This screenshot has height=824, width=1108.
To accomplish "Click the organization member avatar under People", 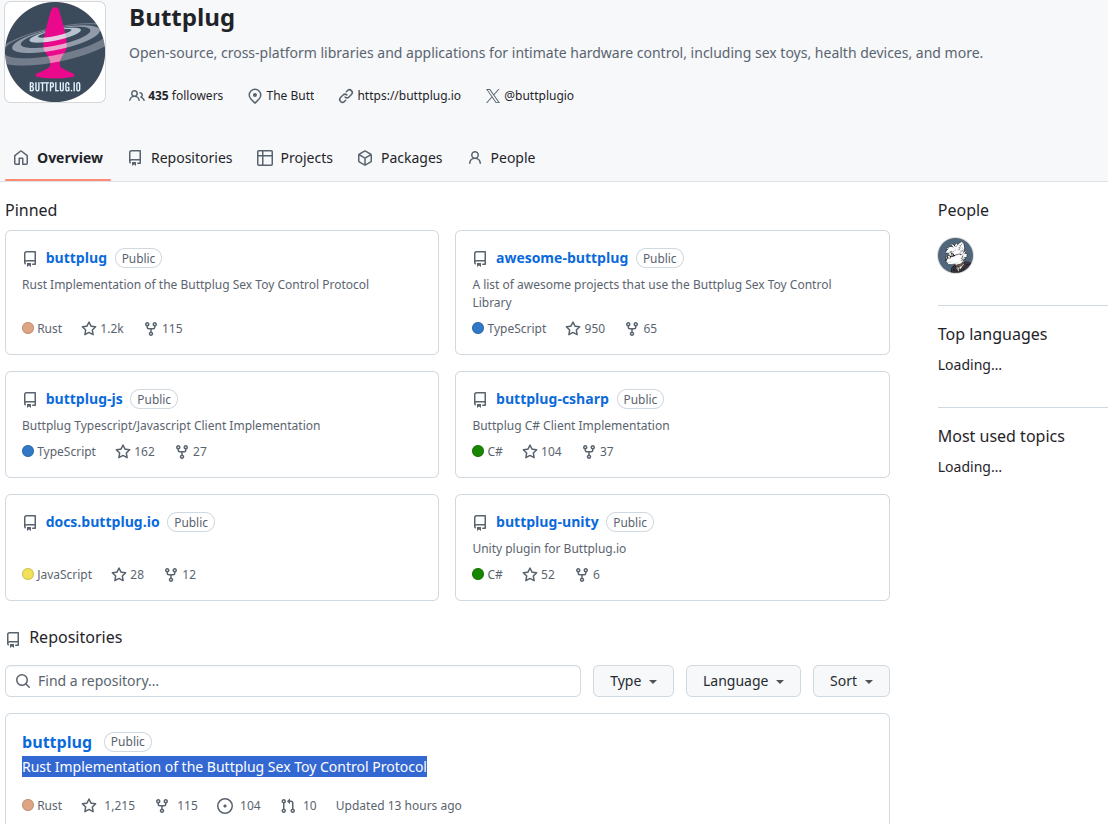I will 955,255.
